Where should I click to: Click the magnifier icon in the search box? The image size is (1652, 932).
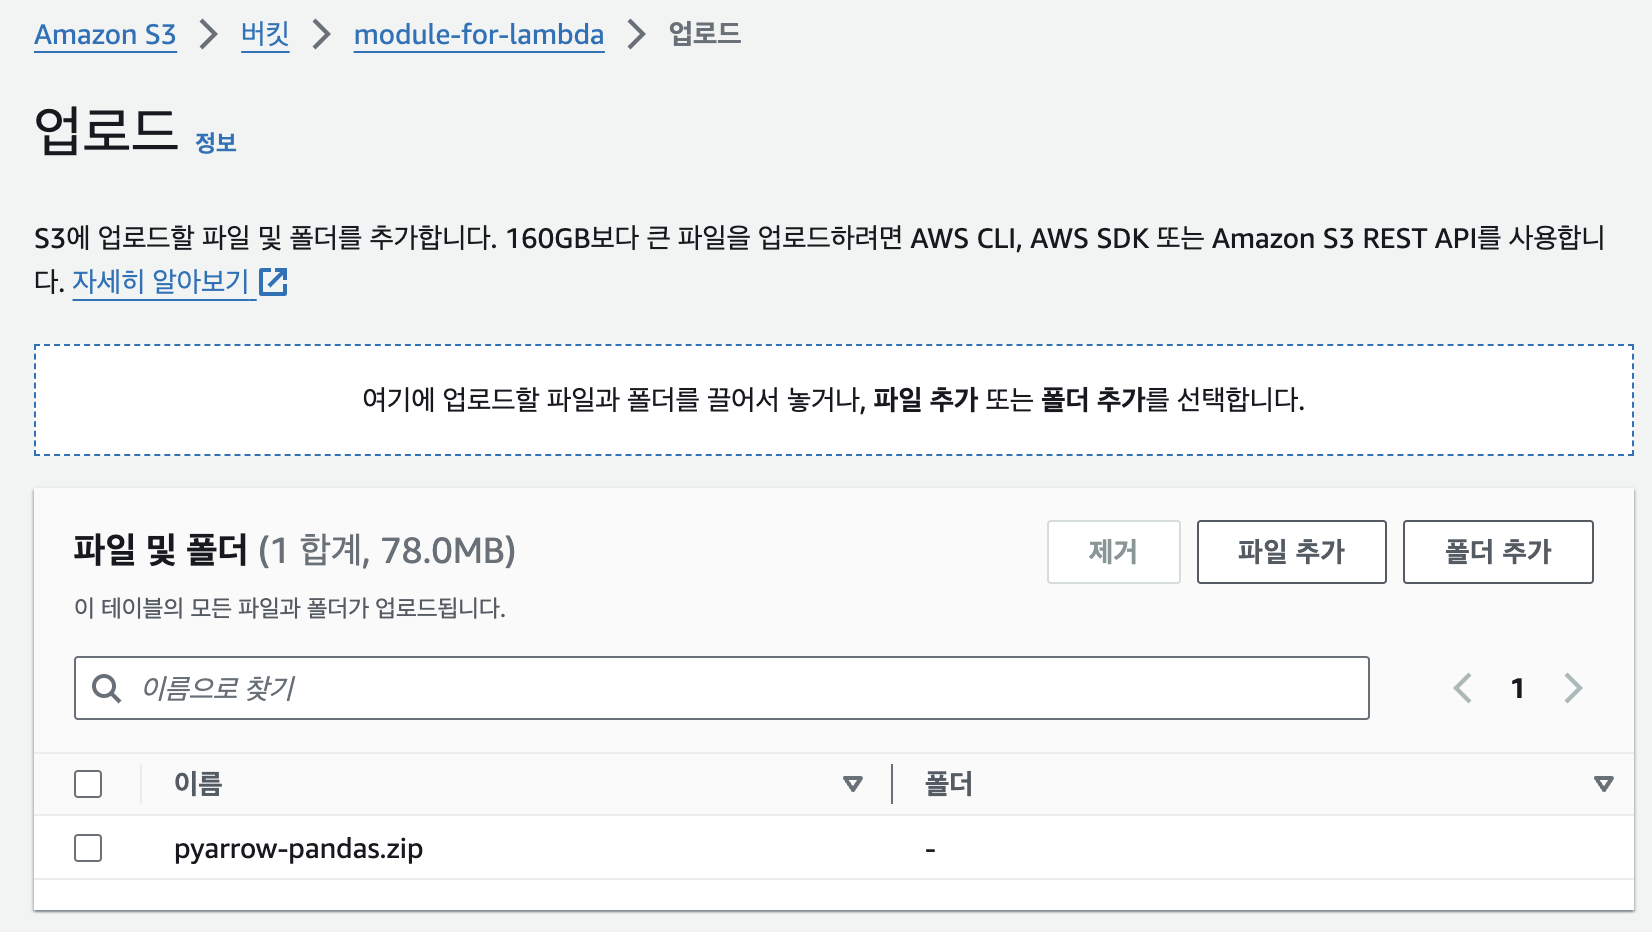coord(106,688)
